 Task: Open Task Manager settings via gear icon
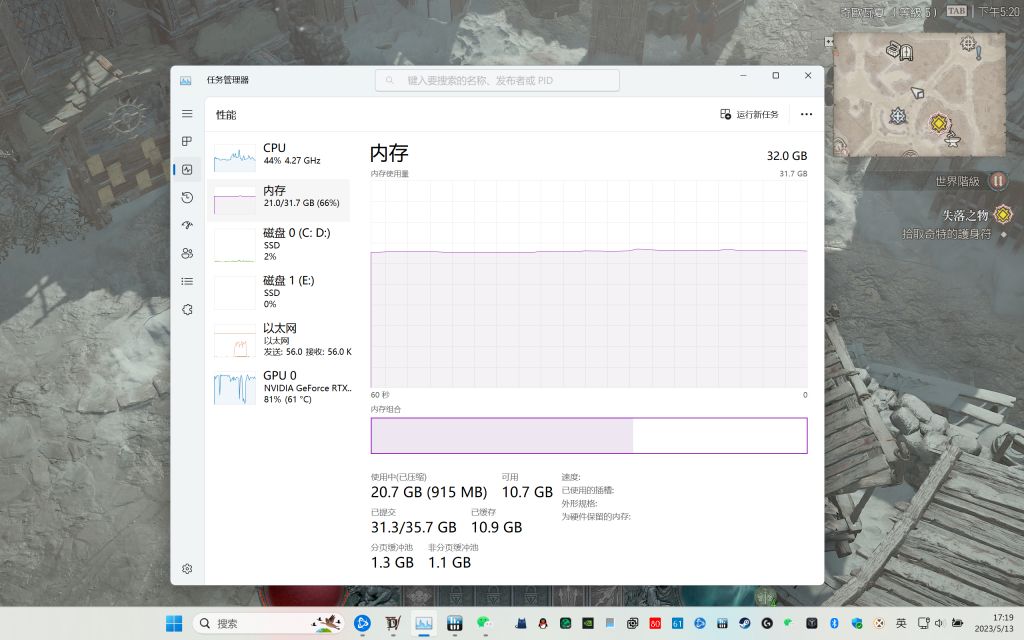pyautogui.click(x=186, y=568)
